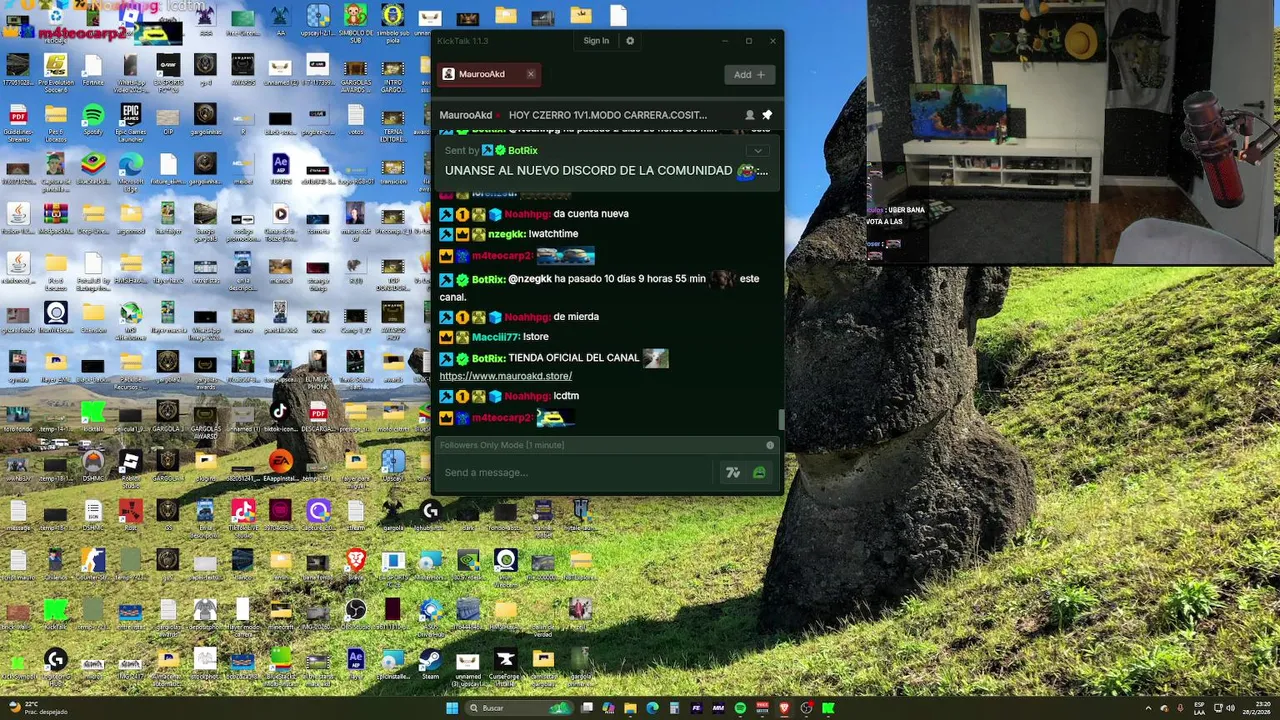Select the TikTok desktop icon

(x=280, y=415)
